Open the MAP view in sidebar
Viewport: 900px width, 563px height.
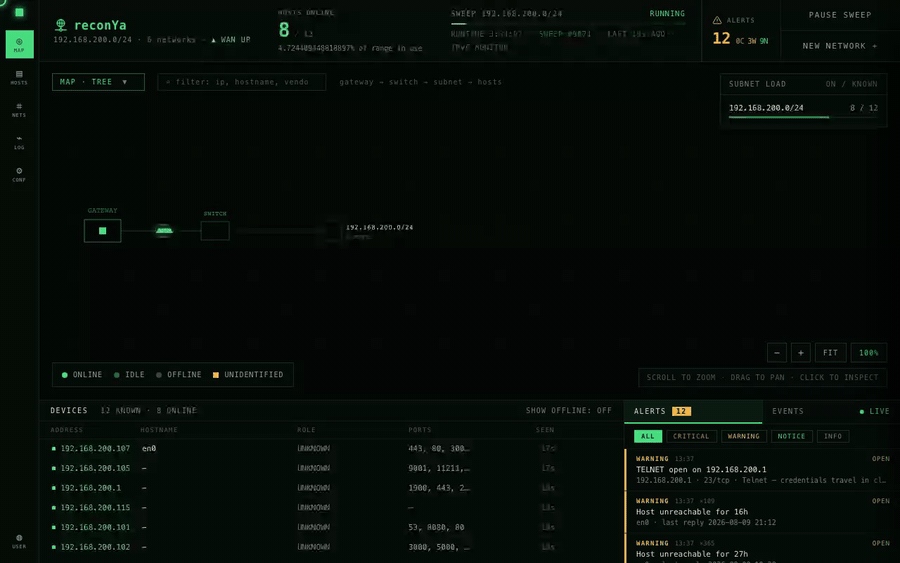pos(20,44)
